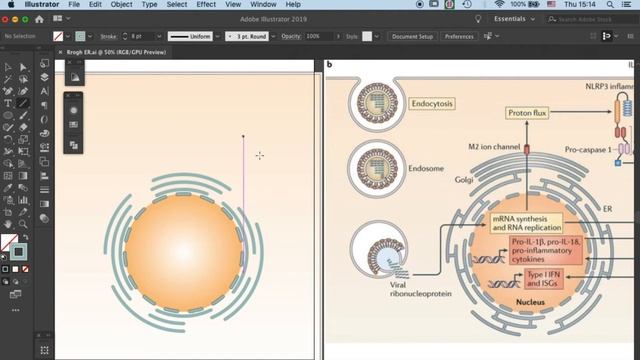This screenshot has width=640, height=360.
Task: Select the Selection tool arrow
Action: 8,67
